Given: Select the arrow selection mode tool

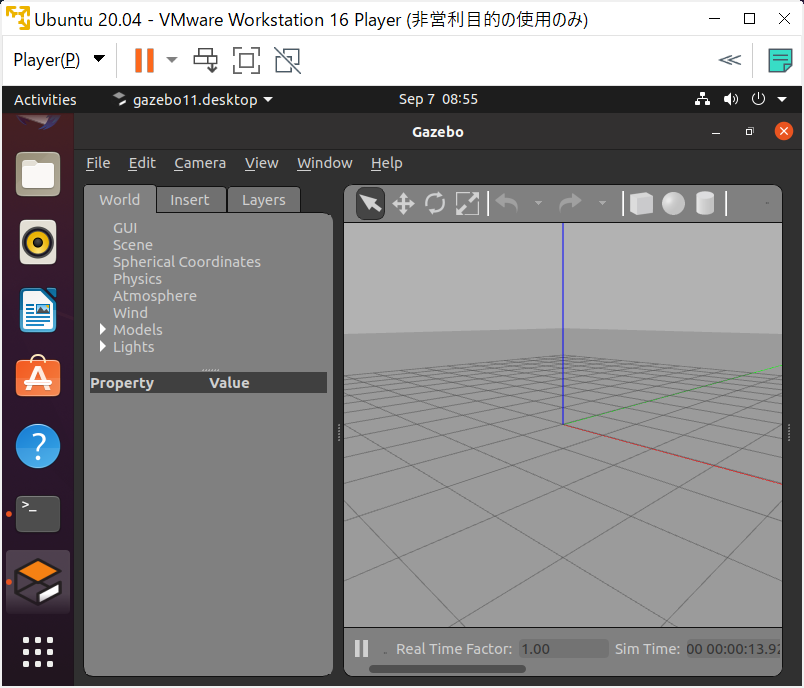Looking at the screenshot, I should pos(370,204).
